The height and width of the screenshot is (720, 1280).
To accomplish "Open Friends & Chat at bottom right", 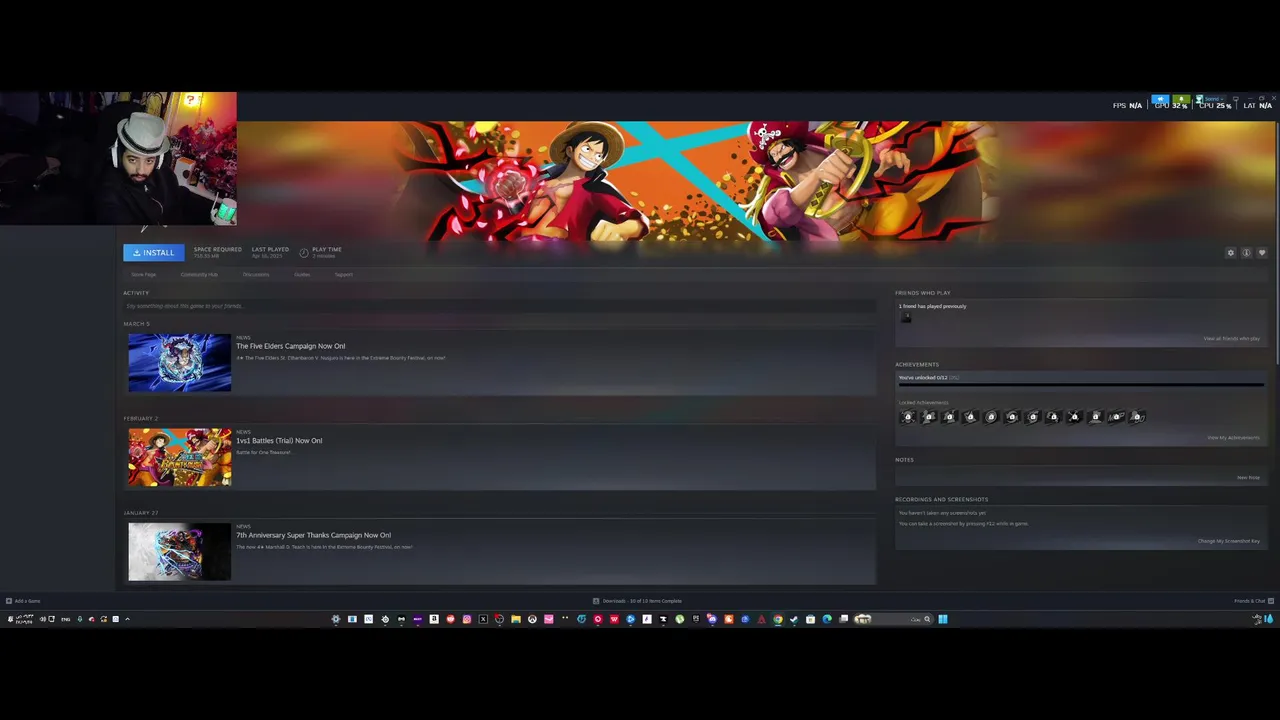I will click(1254, 601).
